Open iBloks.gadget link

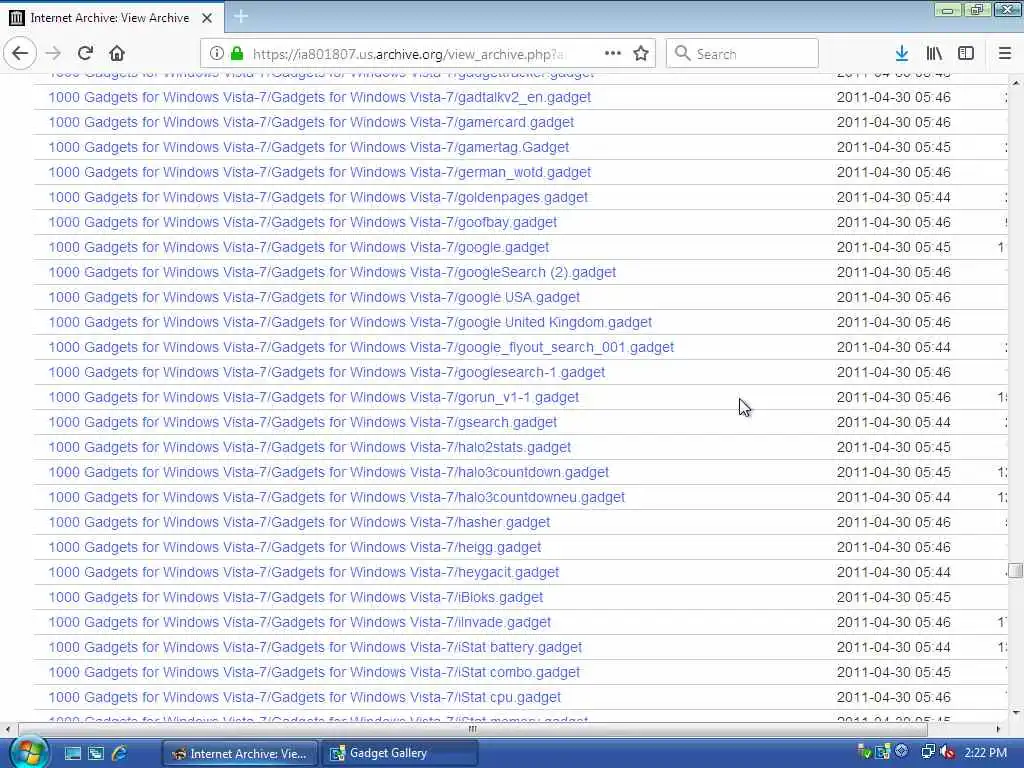click(296, 598)
